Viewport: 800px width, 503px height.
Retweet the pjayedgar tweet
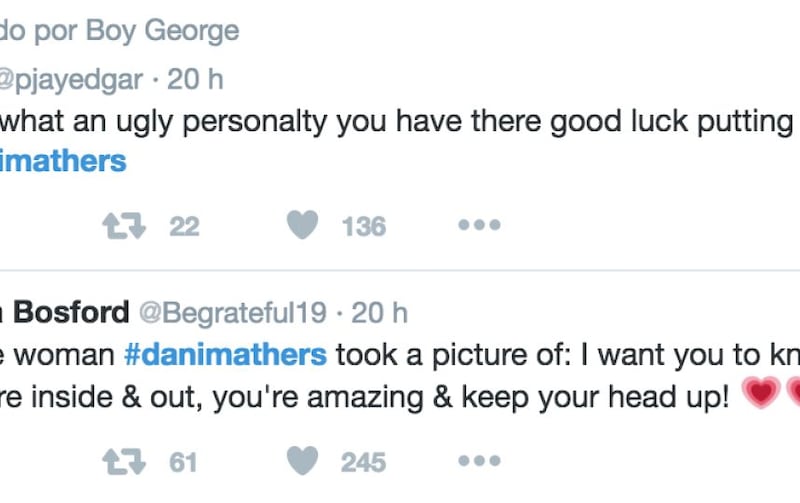[x=124, y=226]
